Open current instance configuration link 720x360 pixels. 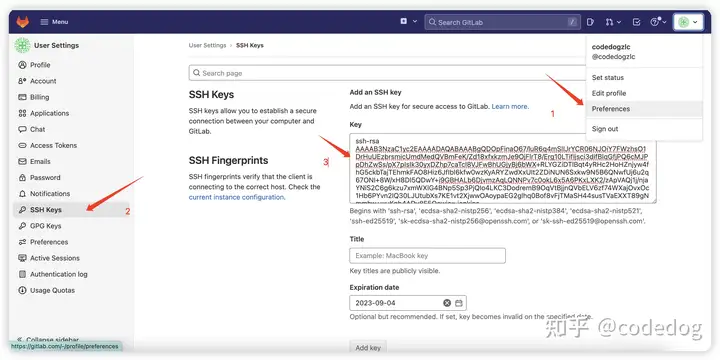[x=236, y=197]
